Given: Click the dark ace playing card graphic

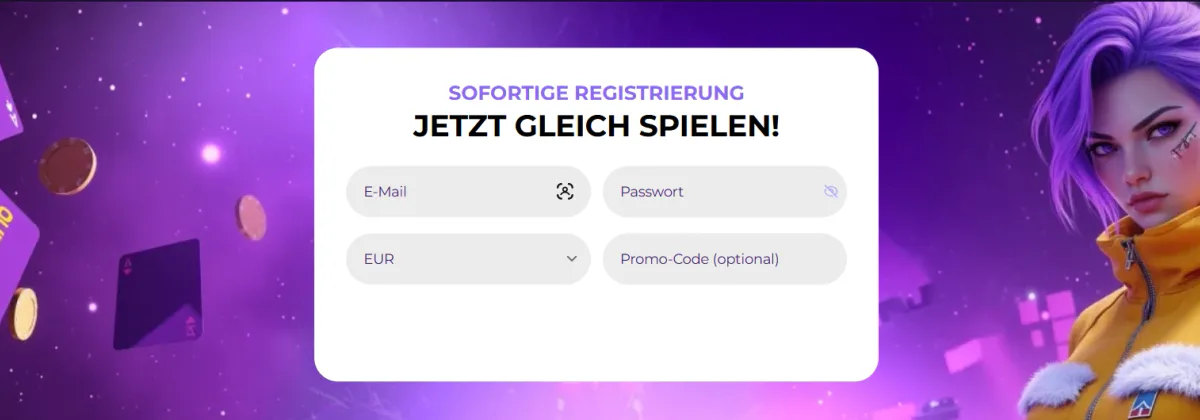Looking at the screenshot, I should coord(158,294).
